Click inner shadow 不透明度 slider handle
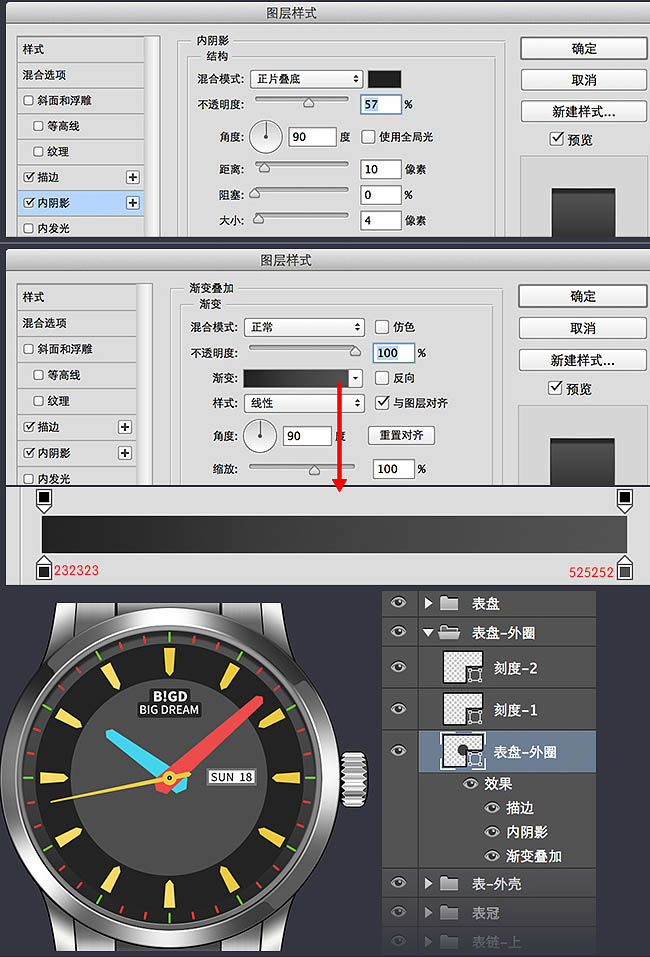 pyautogui.click(x=309, y=103)
